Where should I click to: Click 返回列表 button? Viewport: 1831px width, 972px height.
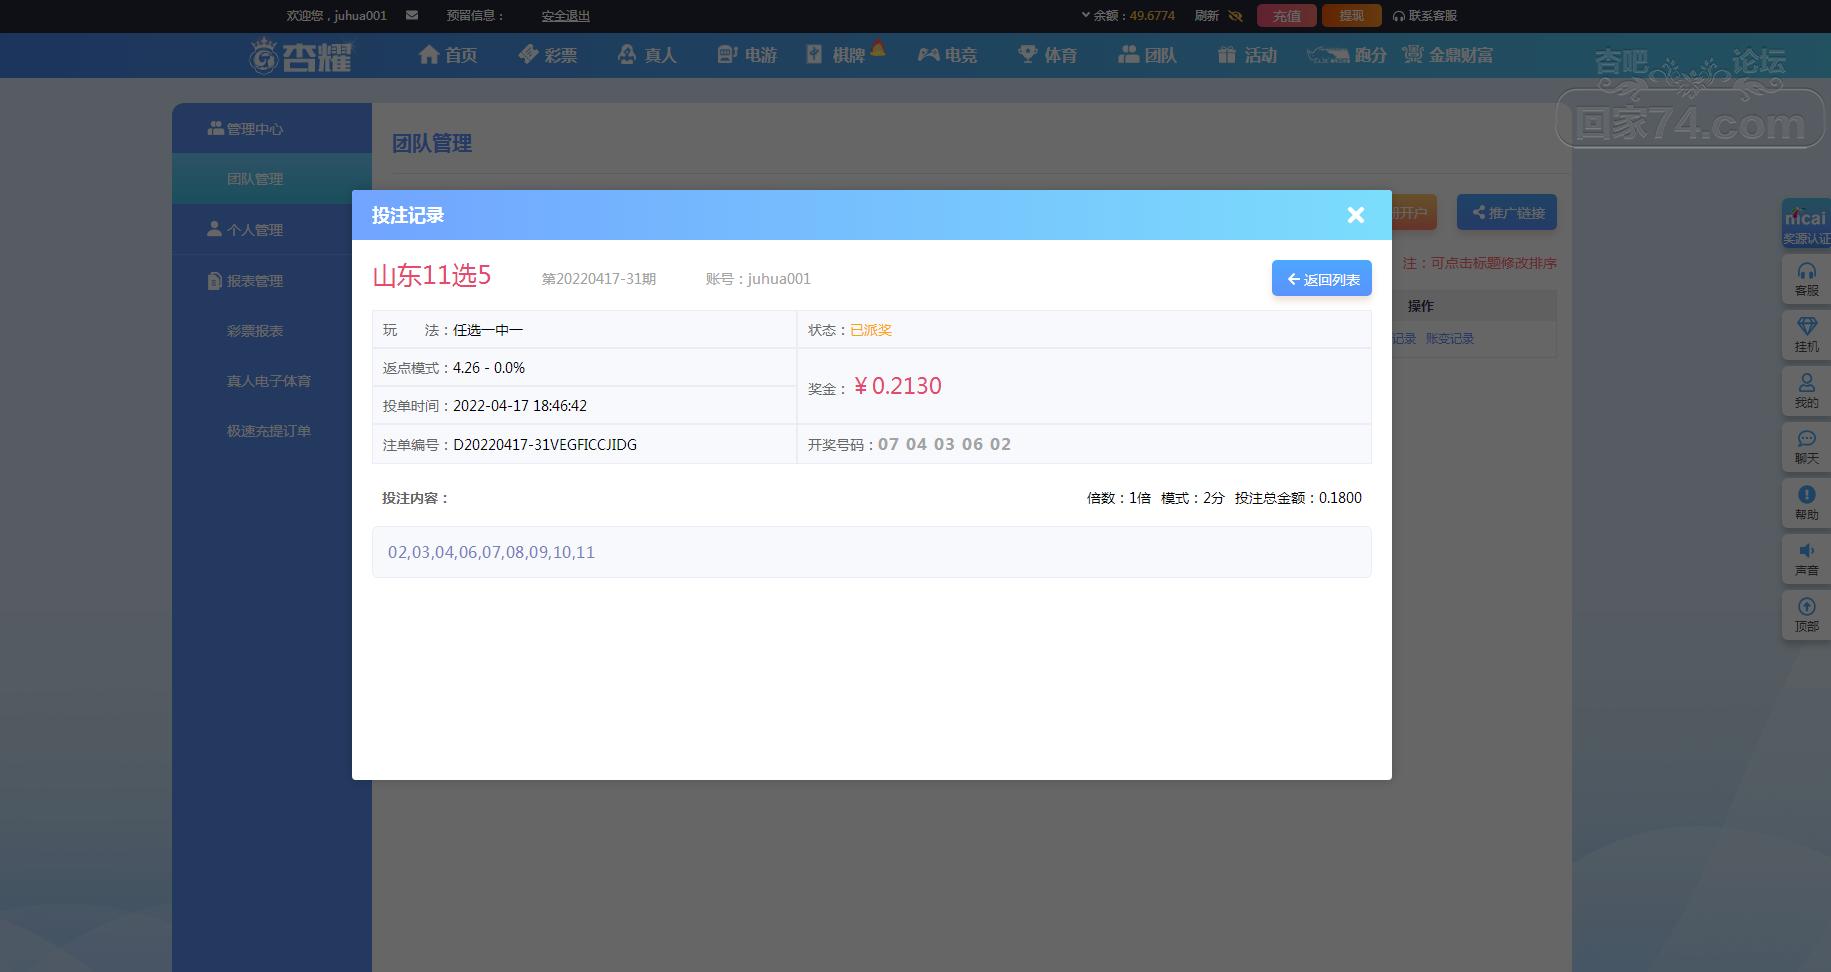tap(1321, 279)
